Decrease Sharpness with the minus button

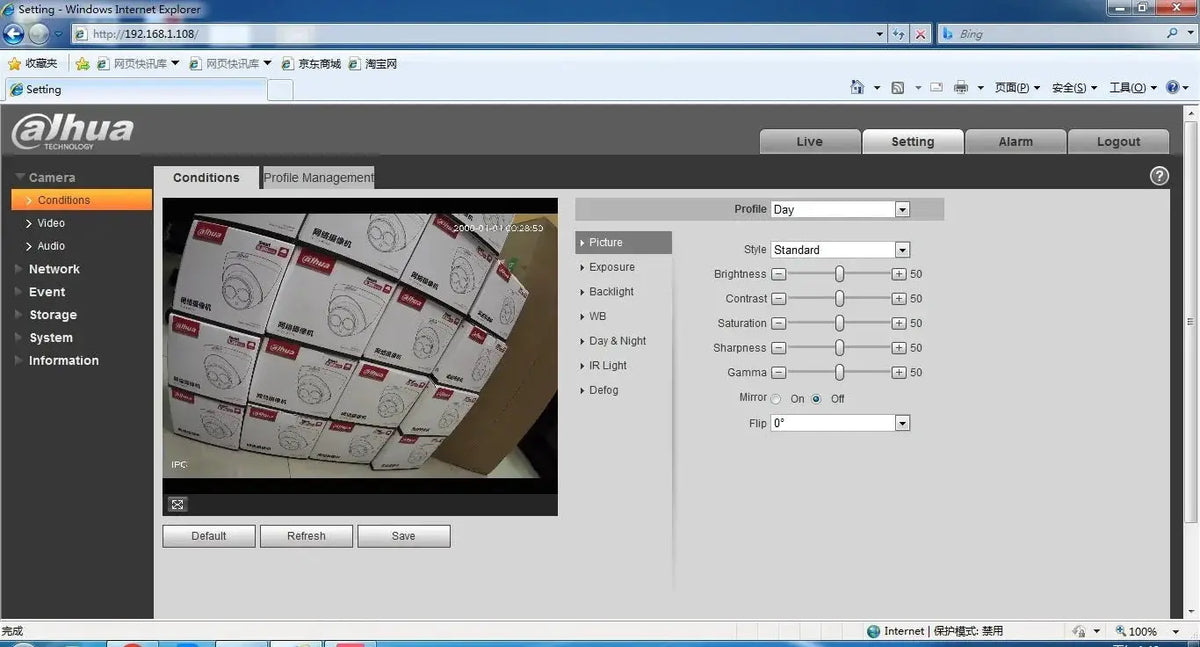tap(779, 348)
